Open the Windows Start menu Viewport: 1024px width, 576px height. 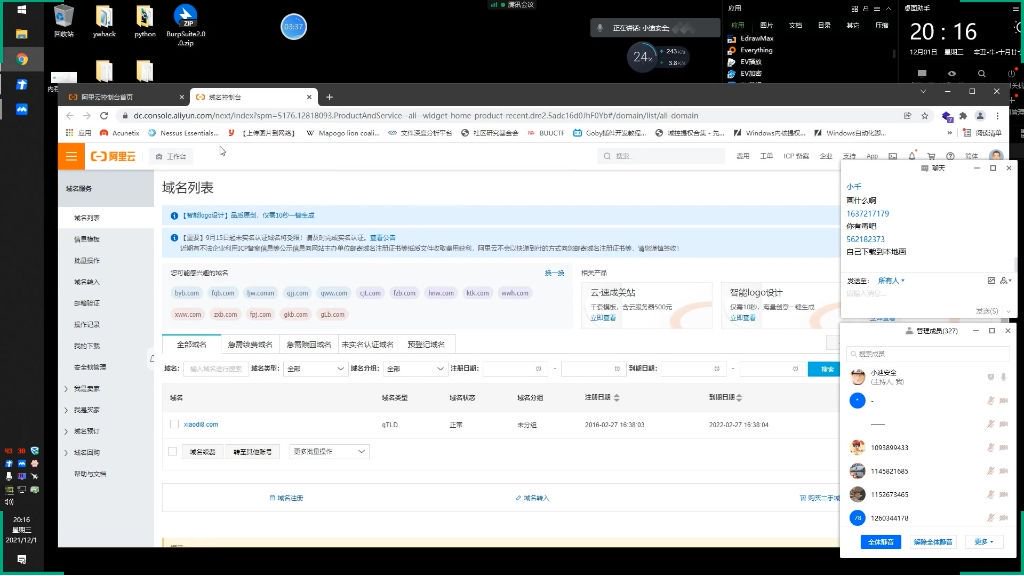pos(22,9)
